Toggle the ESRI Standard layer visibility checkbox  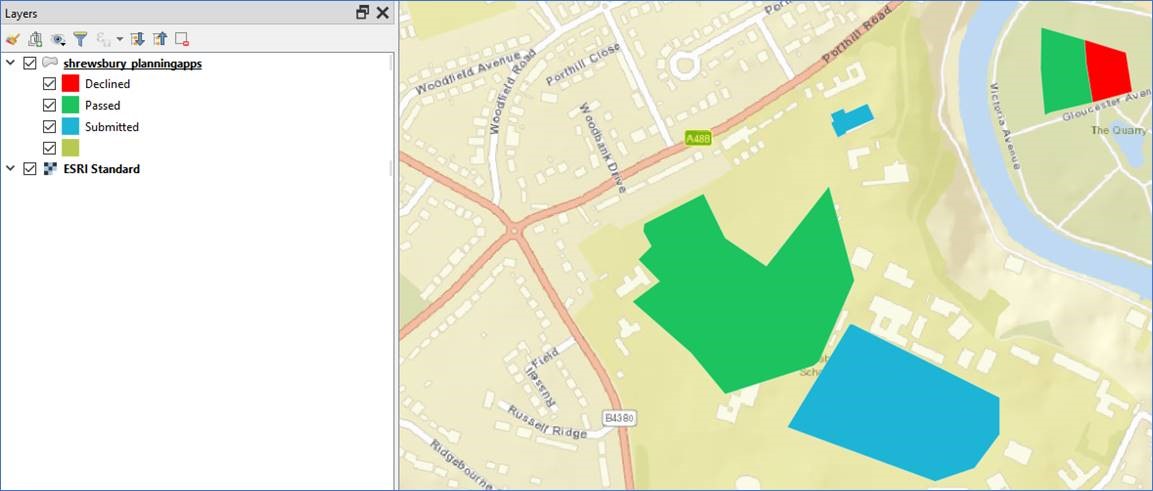[29, 168]
